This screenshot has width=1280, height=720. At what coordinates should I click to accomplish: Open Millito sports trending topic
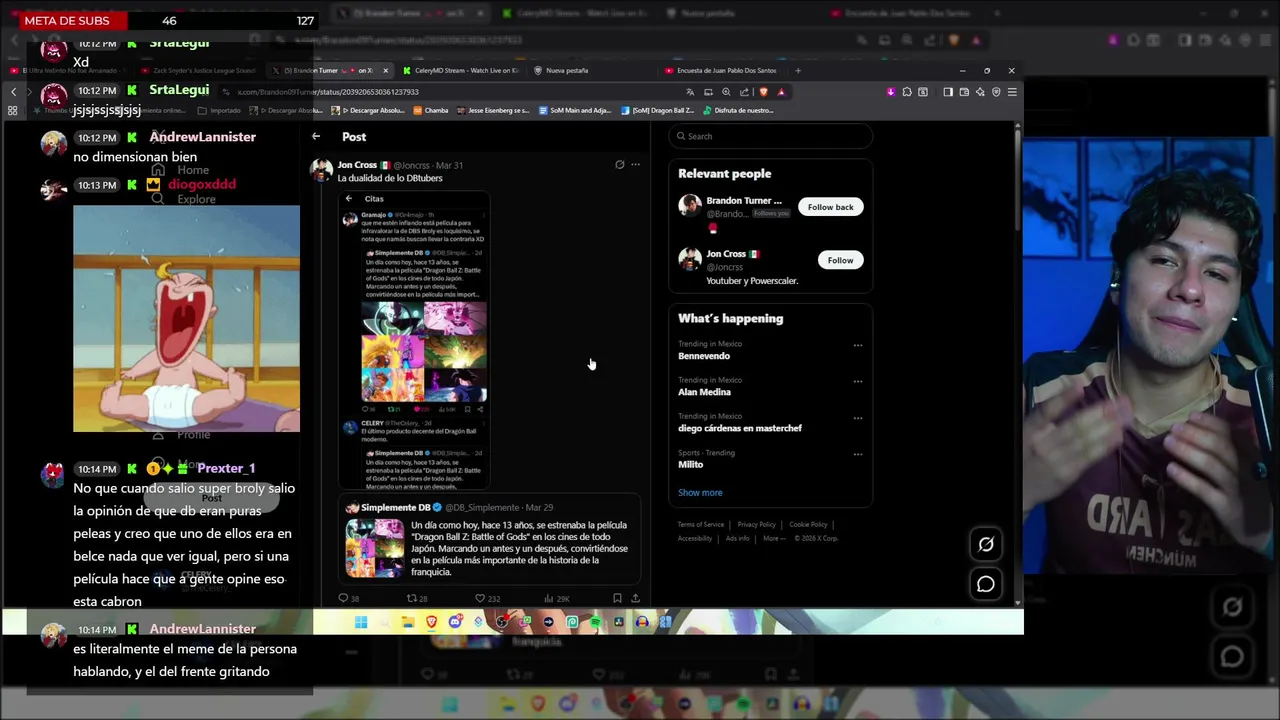[691, 464]
